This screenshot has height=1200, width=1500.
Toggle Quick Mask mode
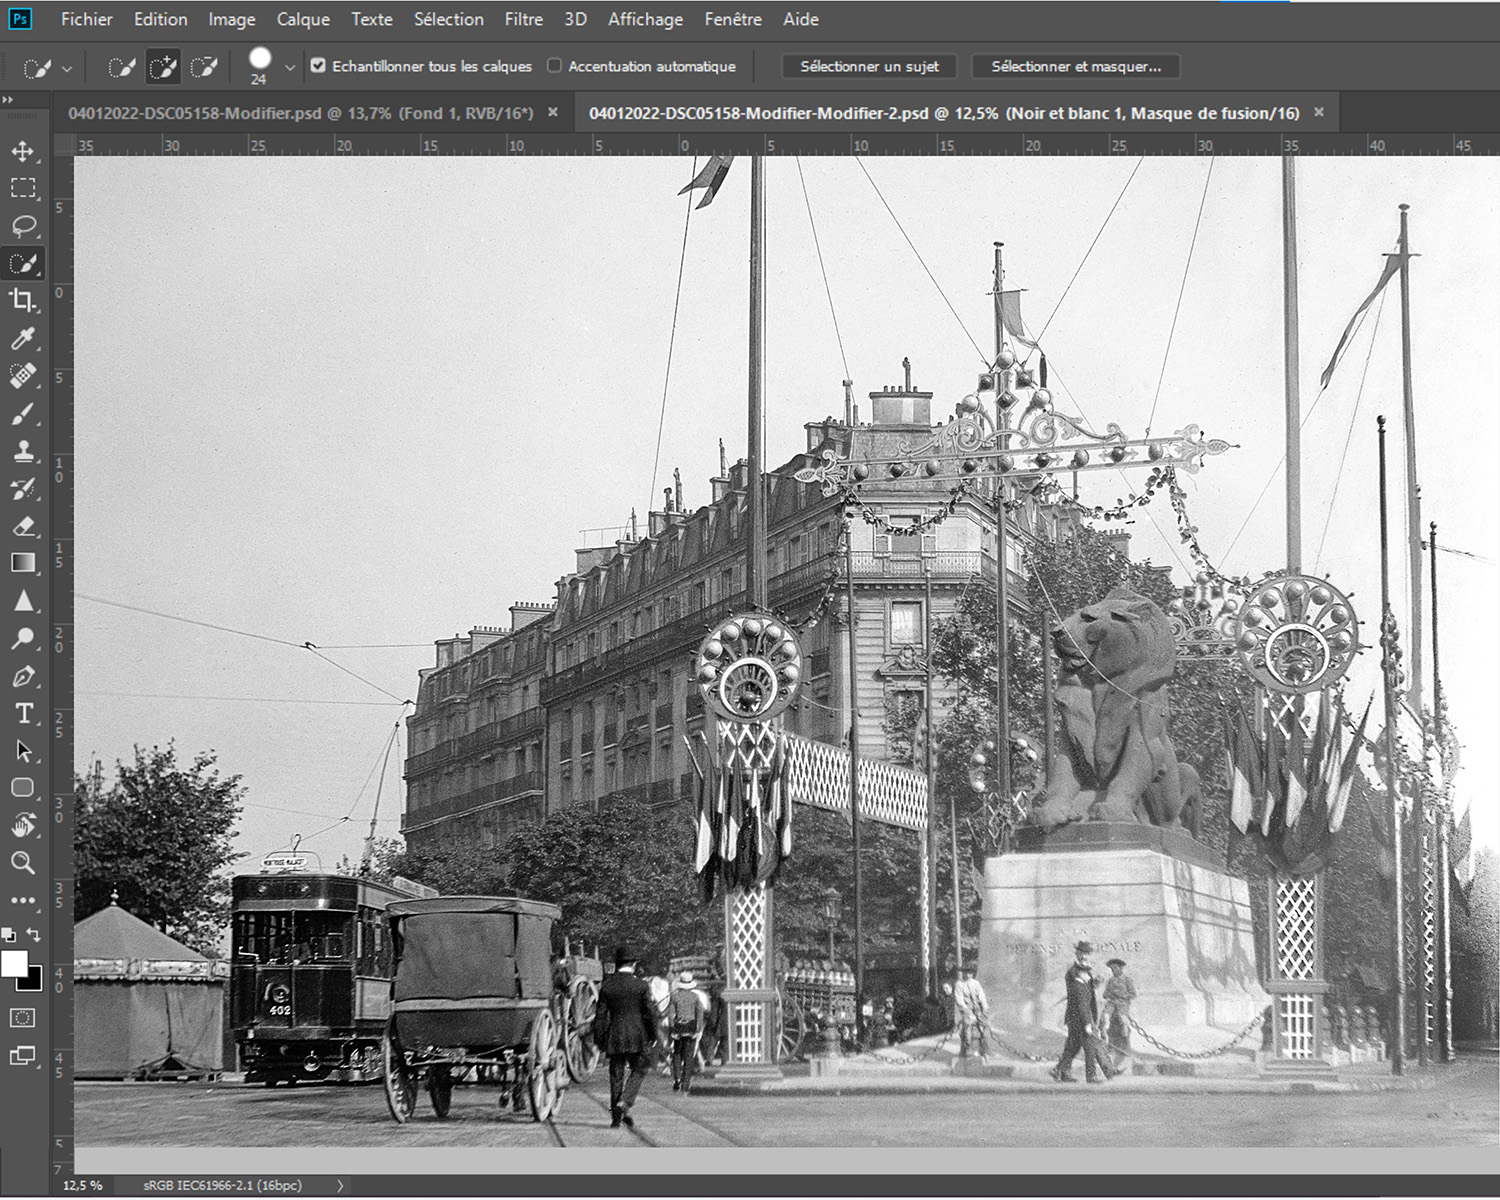[23, 1018]
